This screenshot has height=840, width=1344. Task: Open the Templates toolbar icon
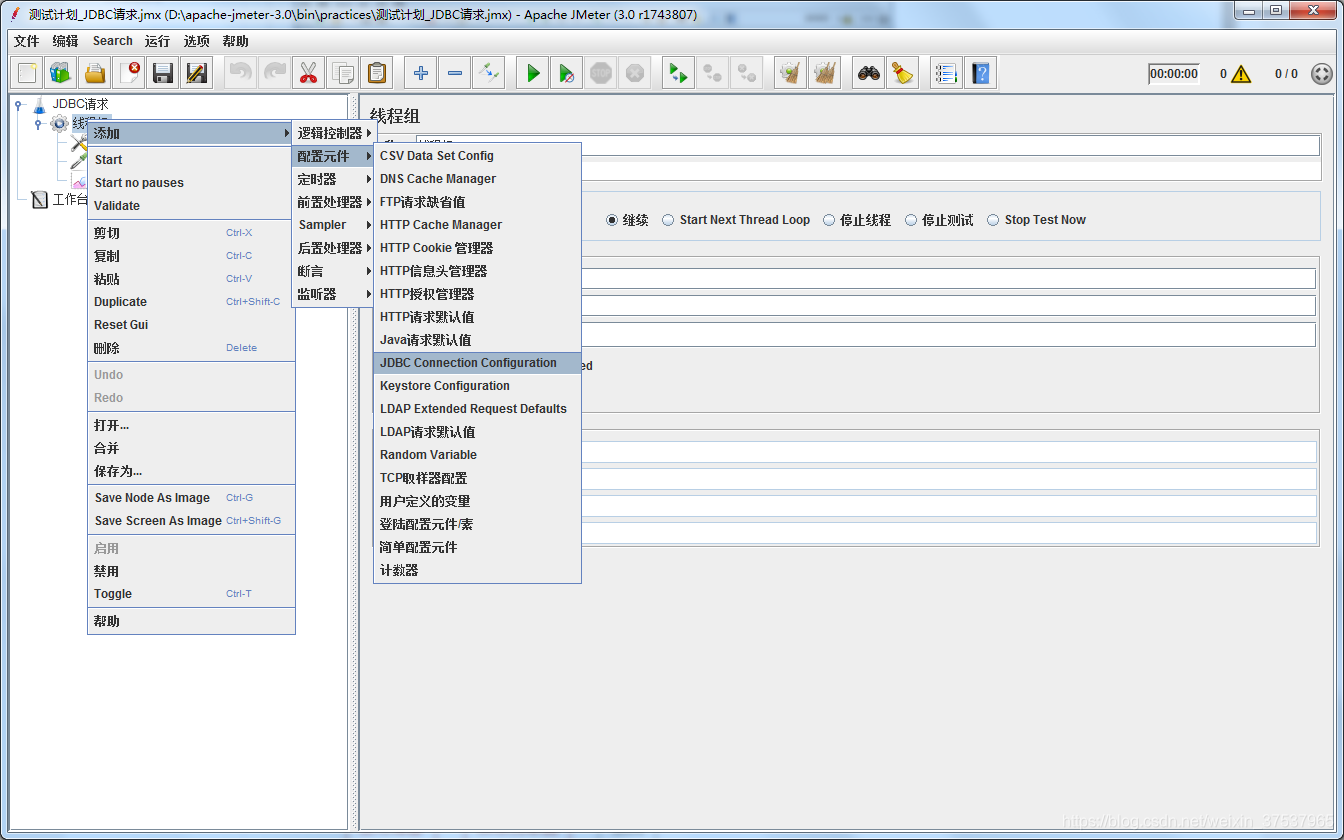tap(61, 73)
